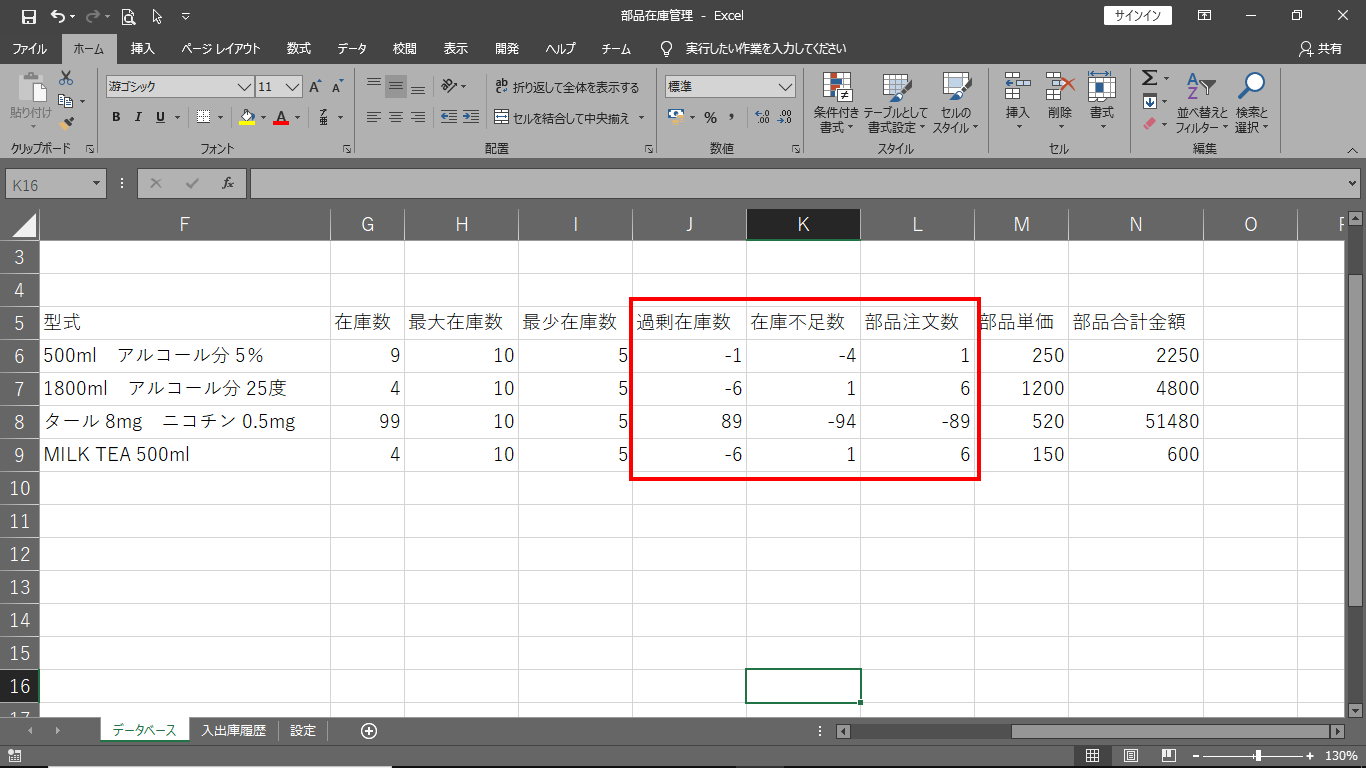This screenshot has height=768, width=1366.
Task: Toggle left horizontal alignment
Action: tap(374, 117)
